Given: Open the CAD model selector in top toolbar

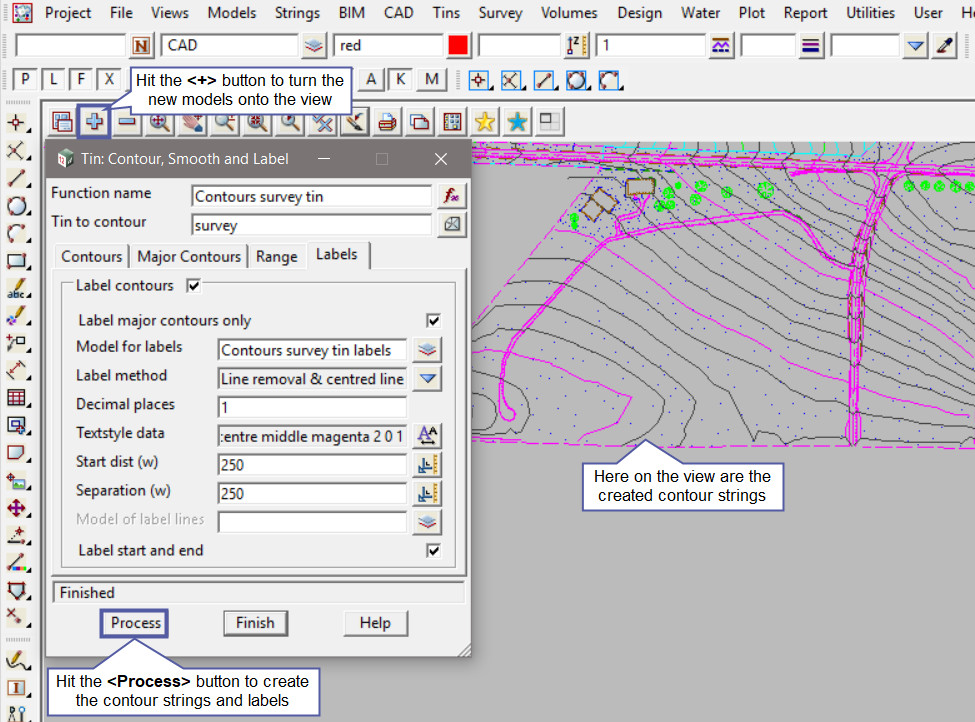Looking at the screenshot, I should pos(314,45).
